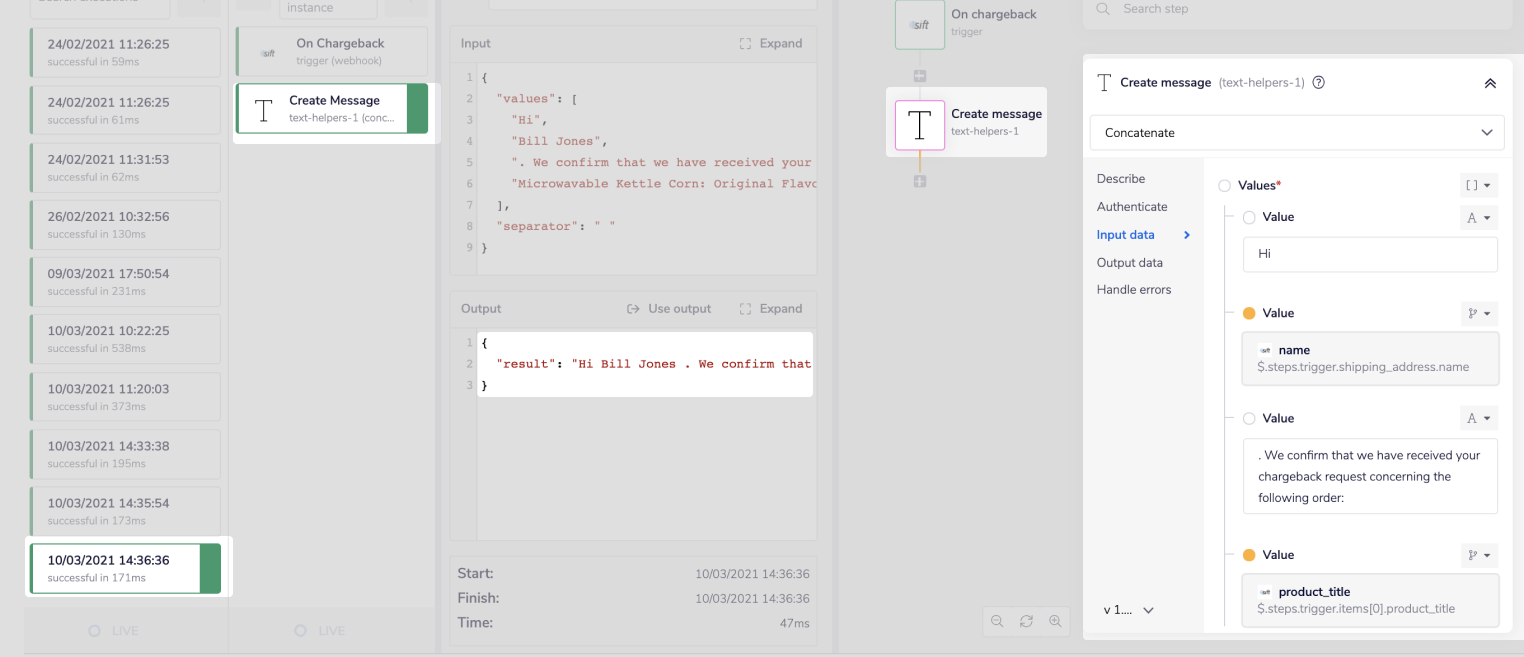Image resolution: width=1524 pixels, height=657 pixels.
Task: Click plus icon below Create message step
Action: [x=920, y=181]
